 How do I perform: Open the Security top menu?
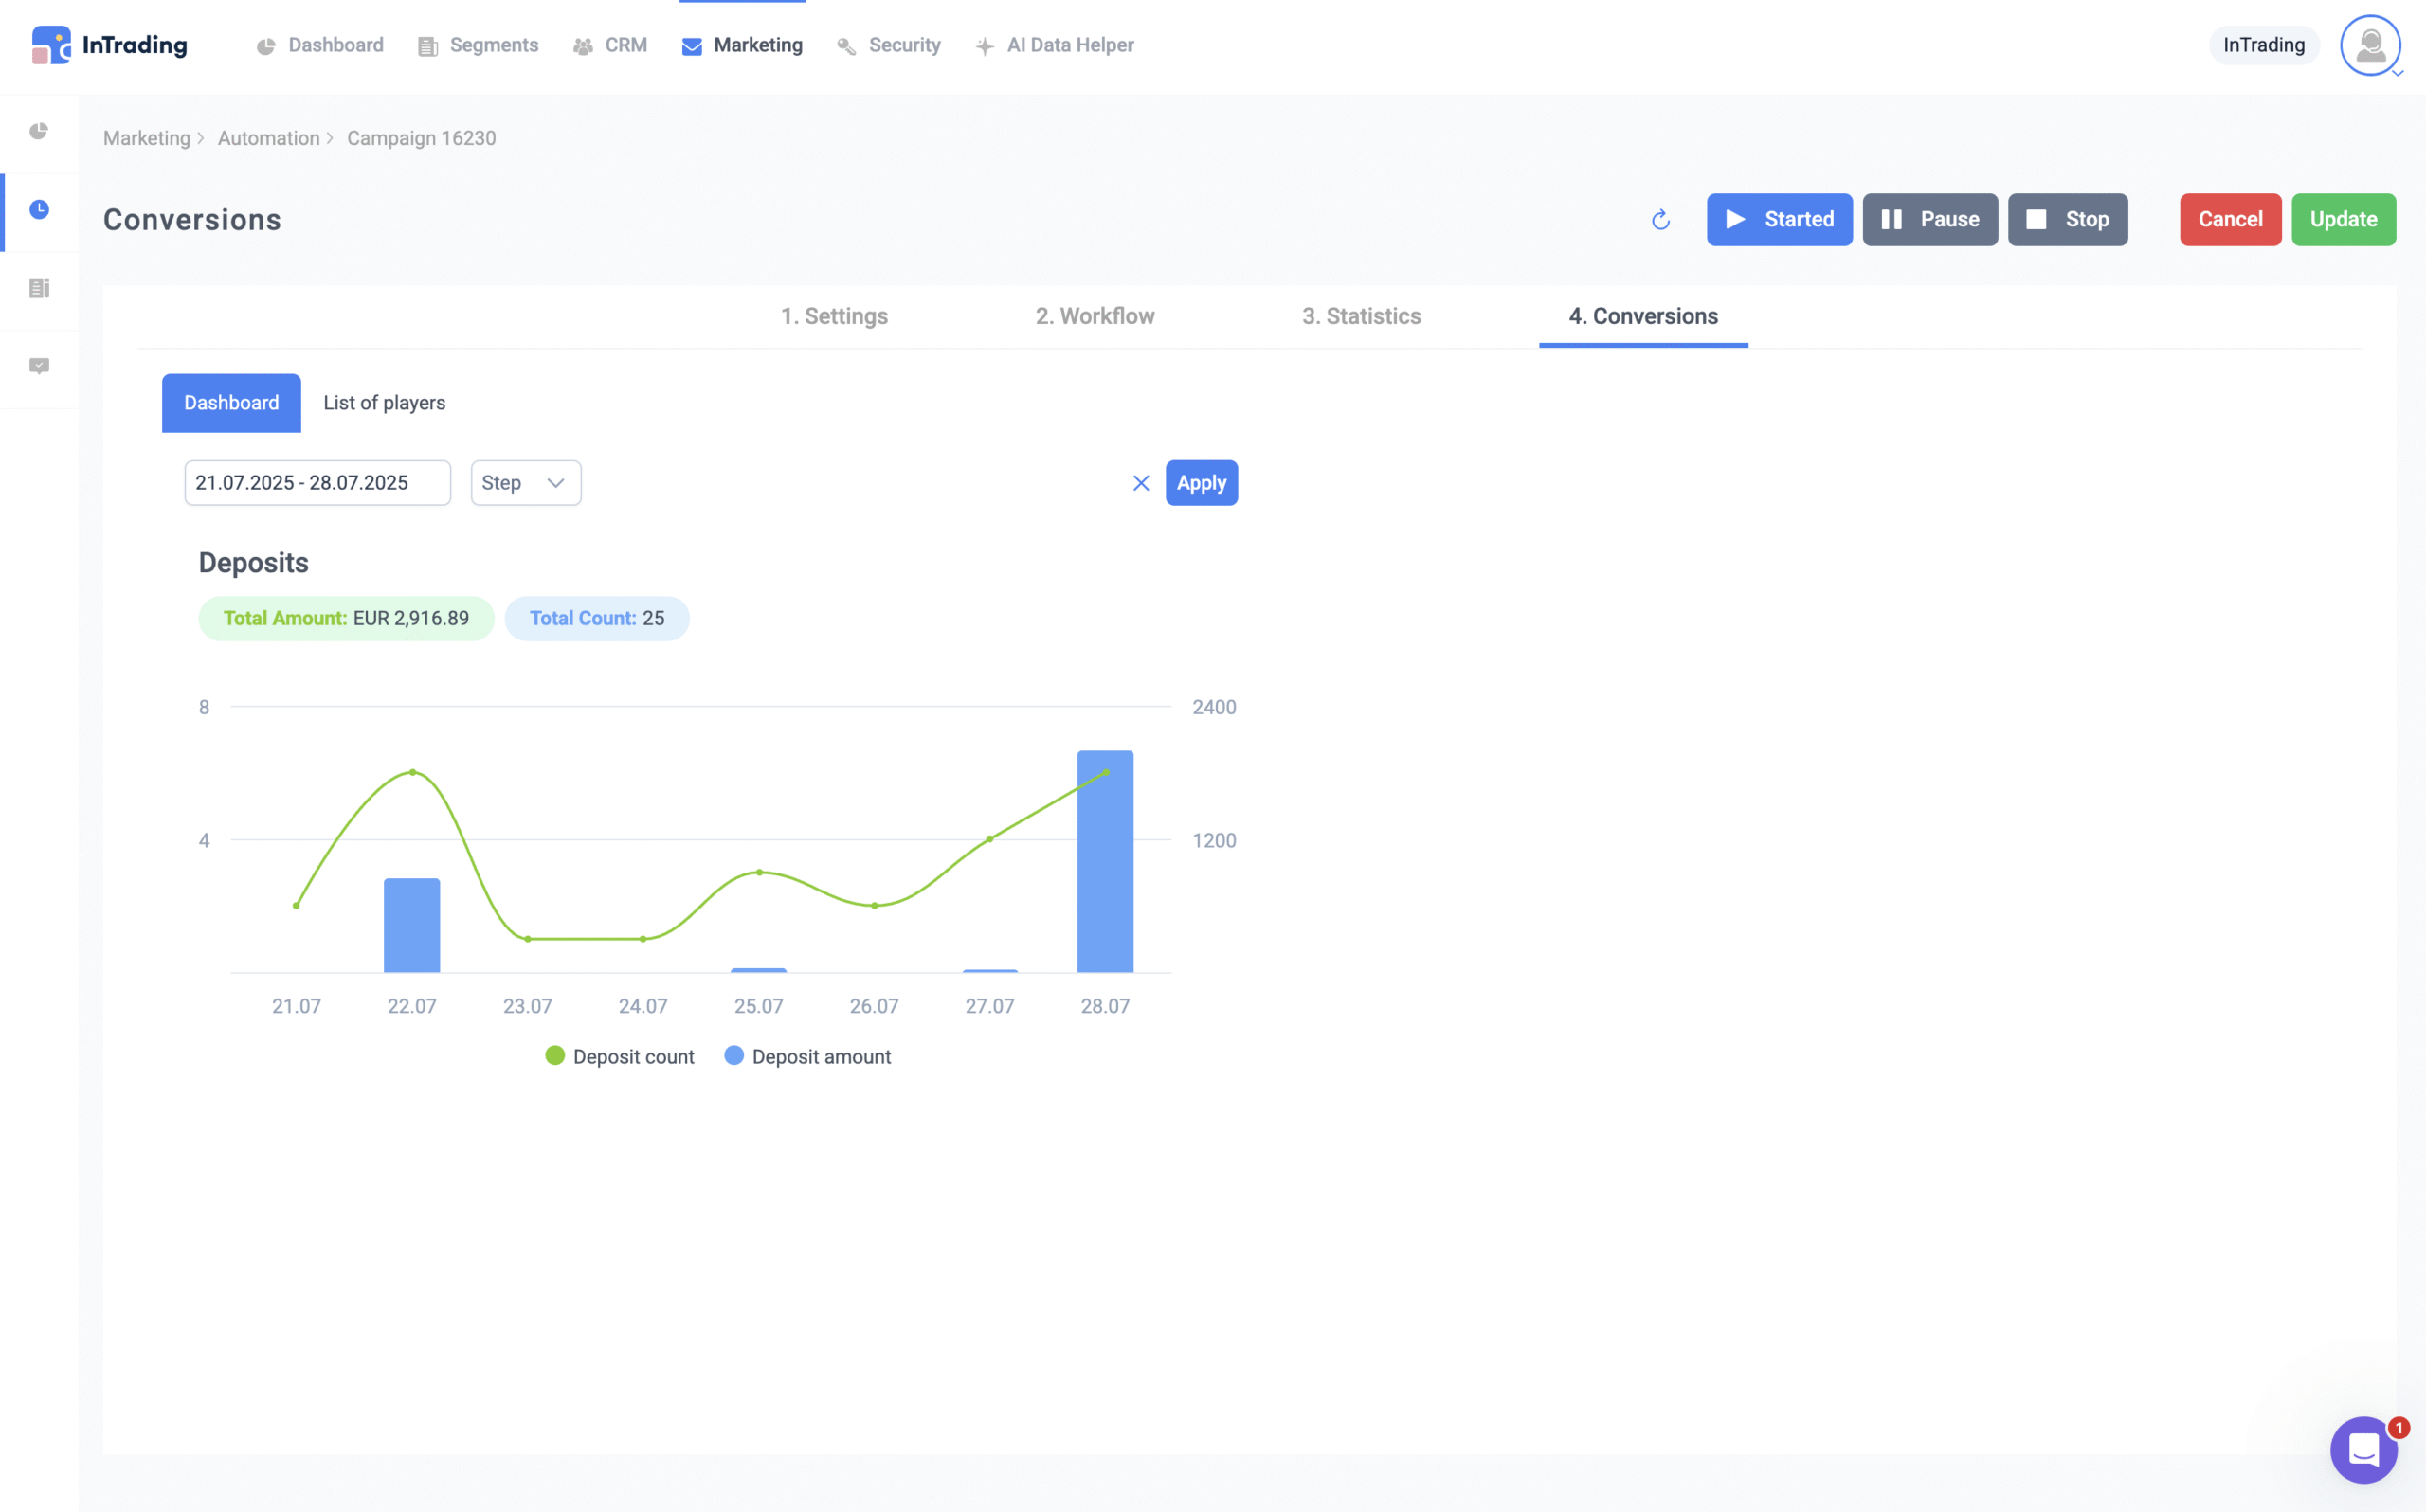tap(889, 45)
